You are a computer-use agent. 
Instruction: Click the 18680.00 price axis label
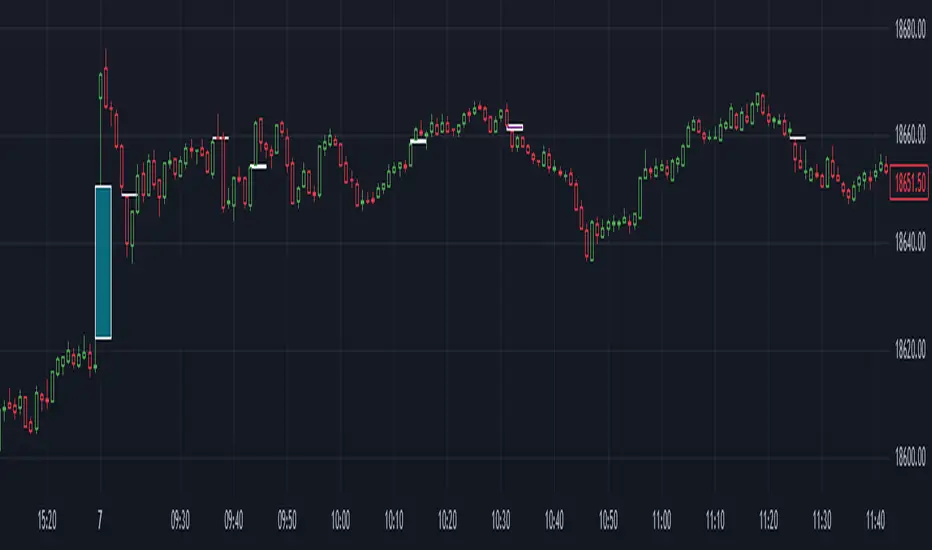[909, 30]
